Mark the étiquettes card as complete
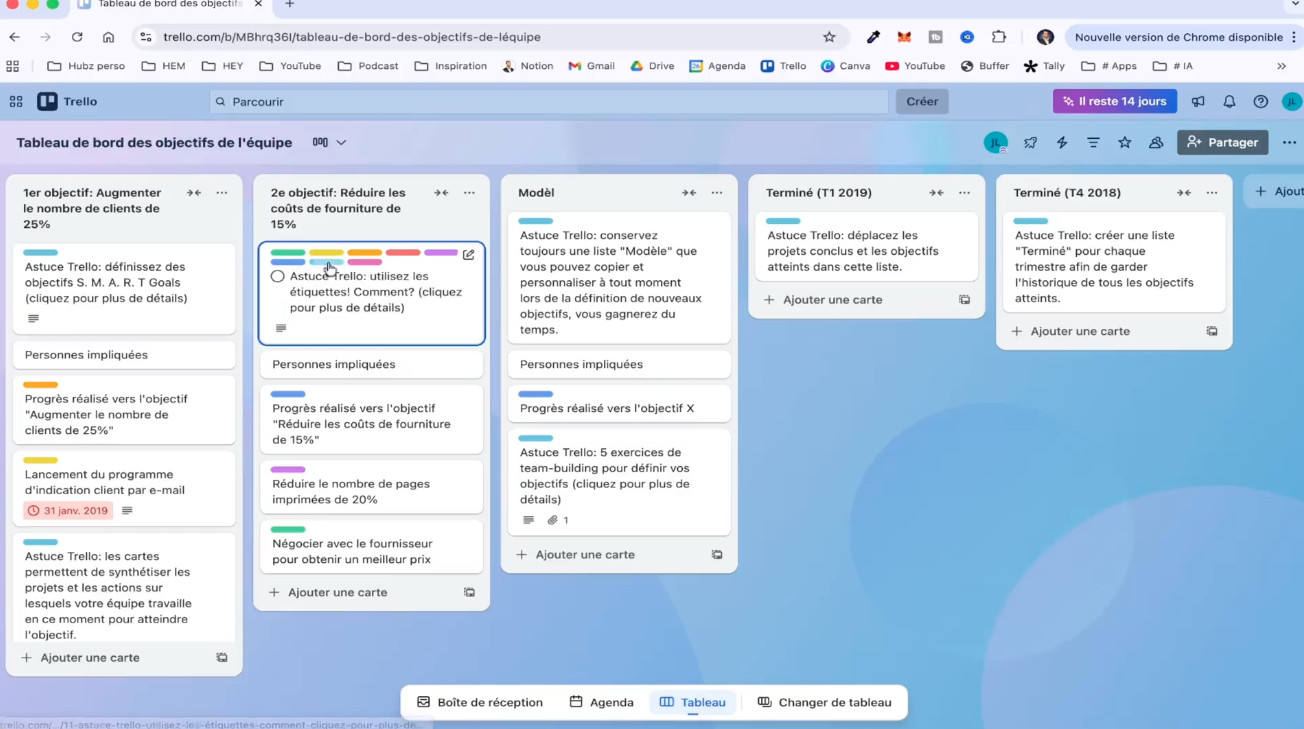 tap(278, 276)
